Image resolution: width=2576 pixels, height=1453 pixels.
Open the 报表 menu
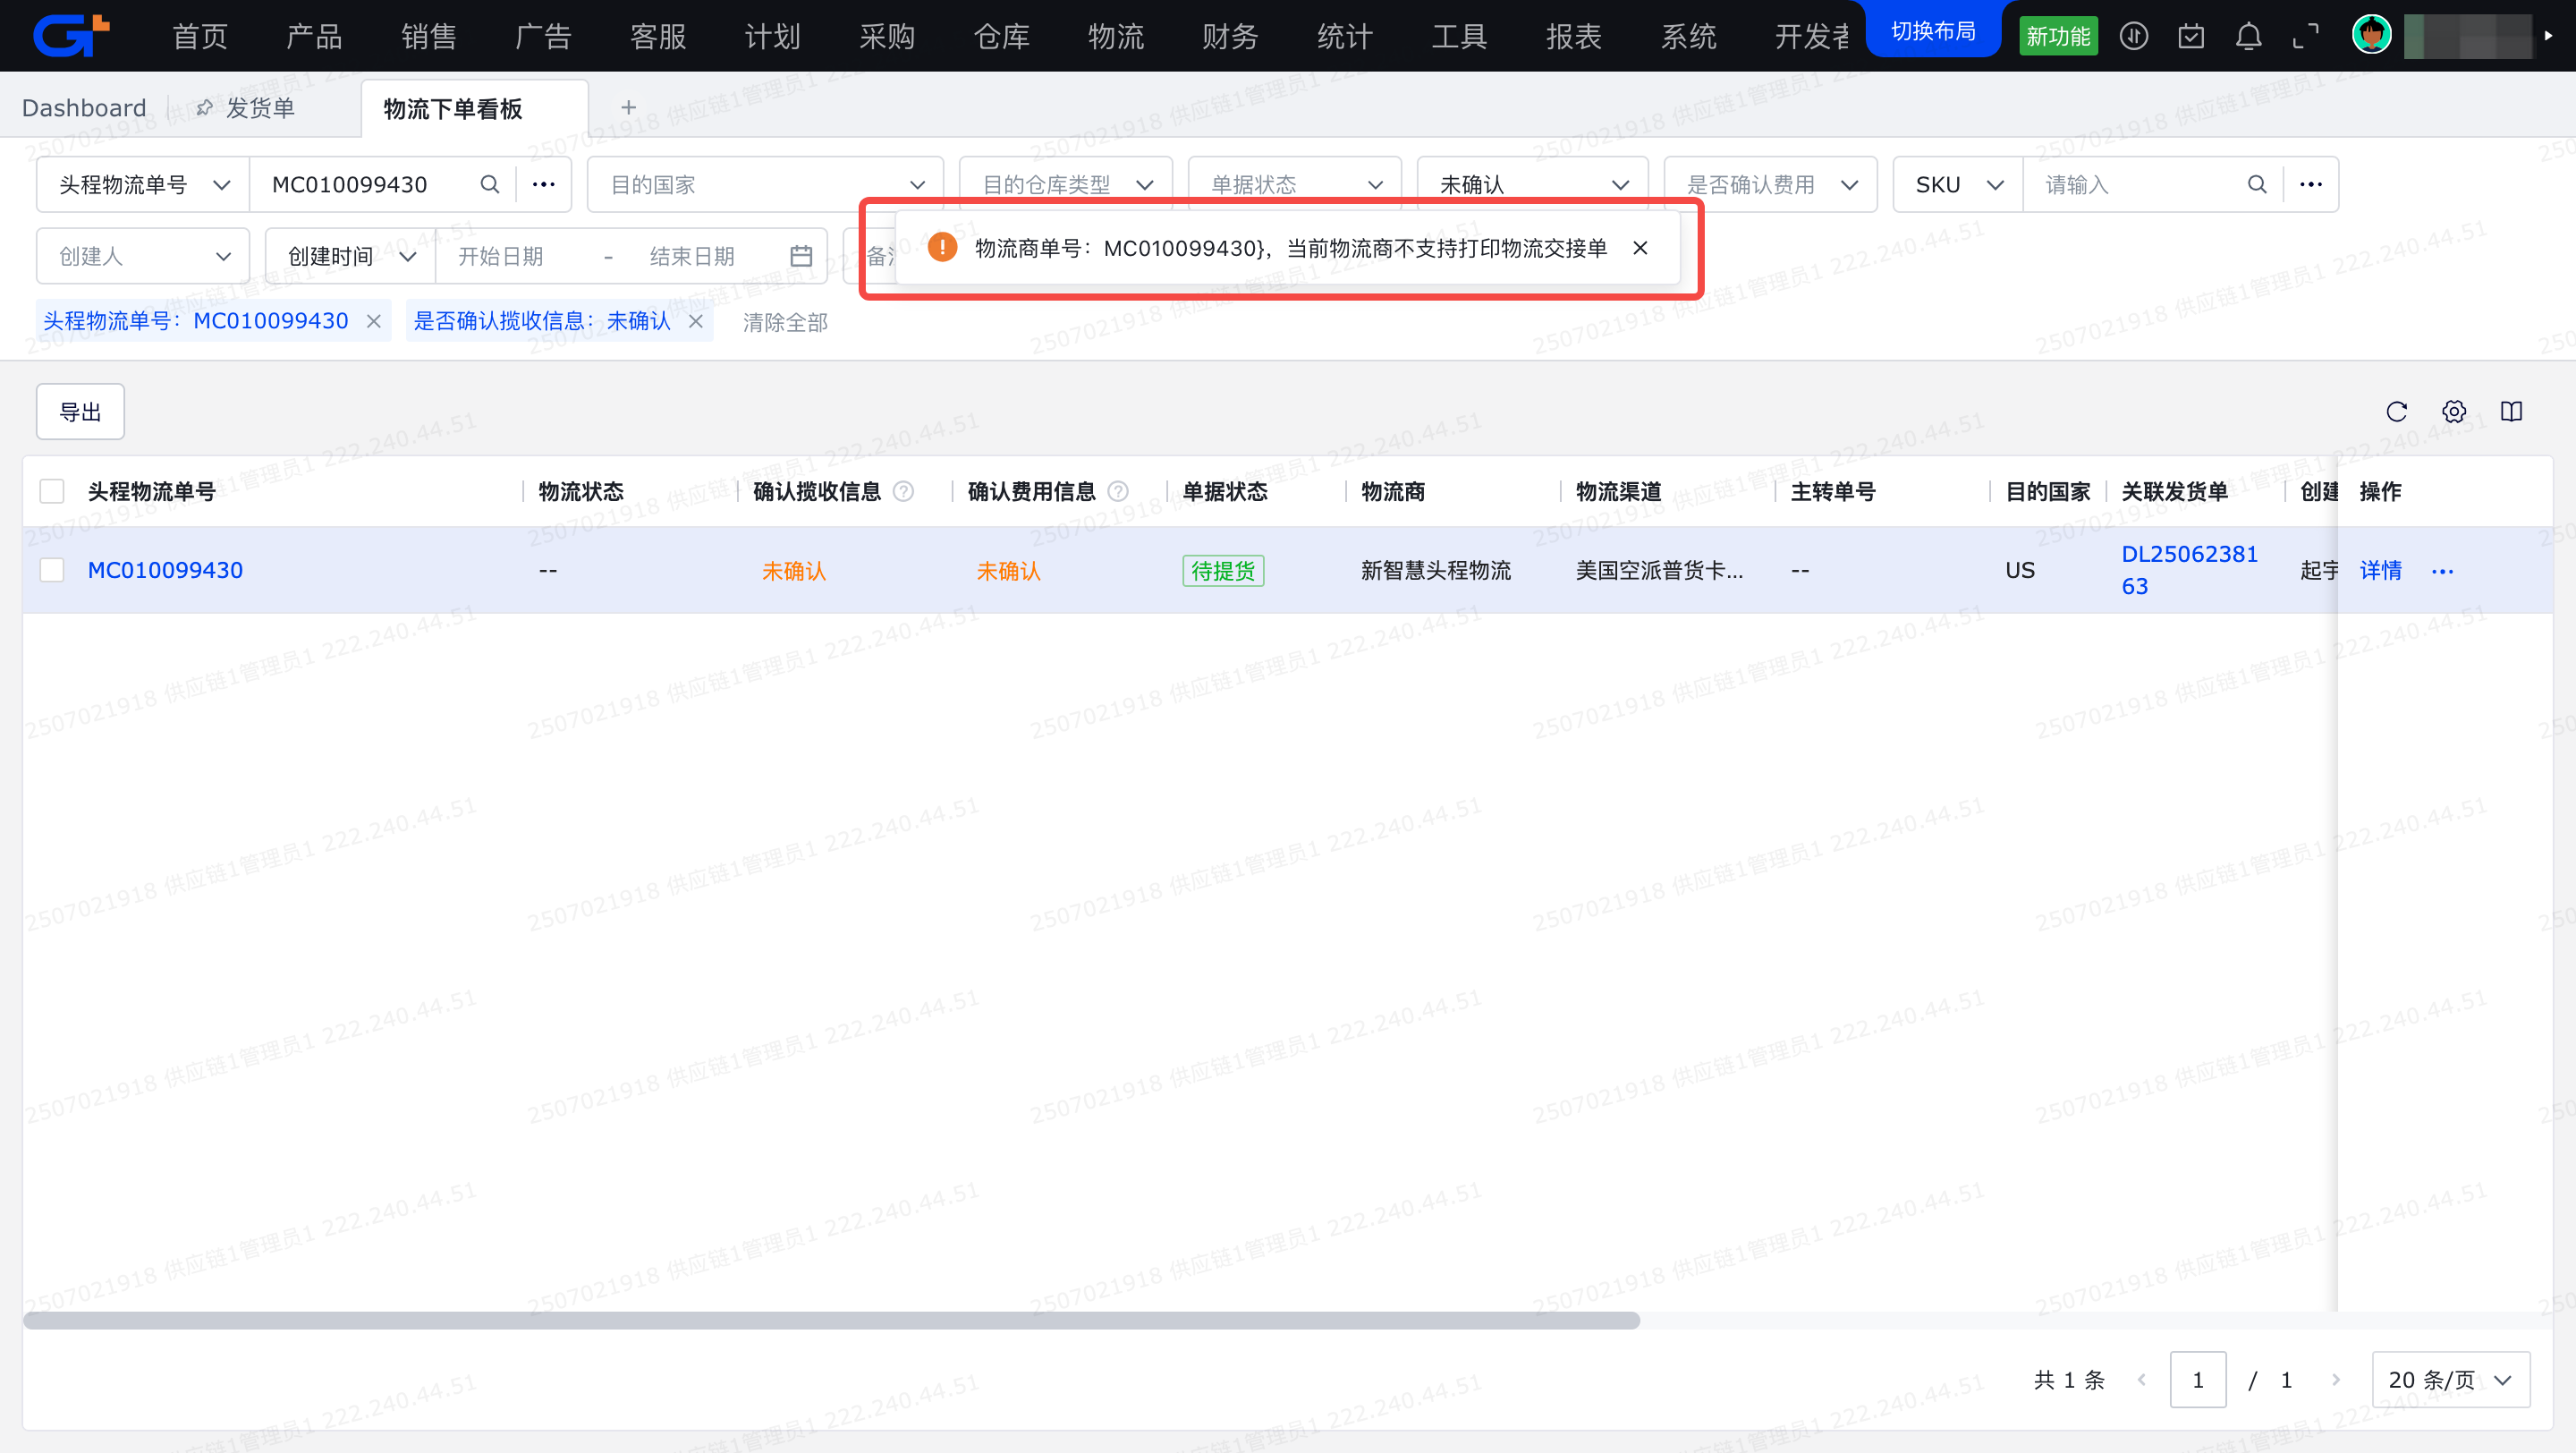click(1573, 37)
